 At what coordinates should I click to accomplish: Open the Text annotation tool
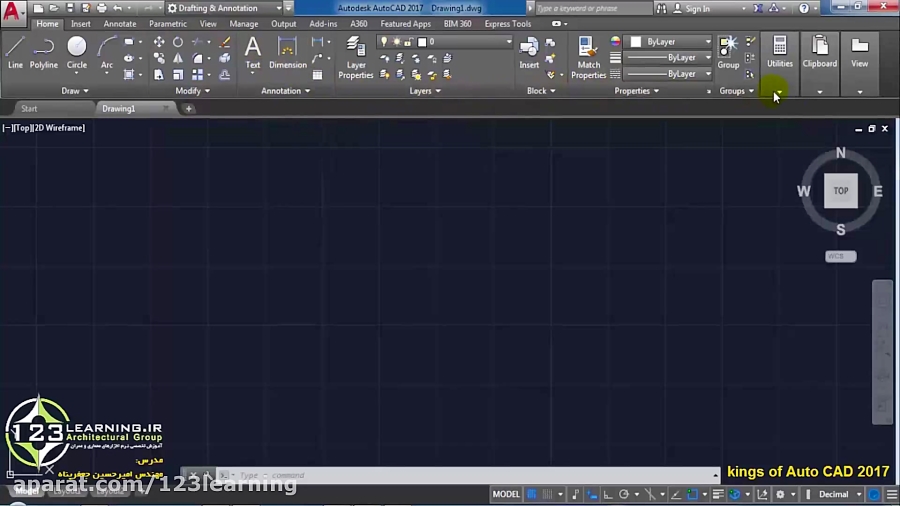click(253, 53)
